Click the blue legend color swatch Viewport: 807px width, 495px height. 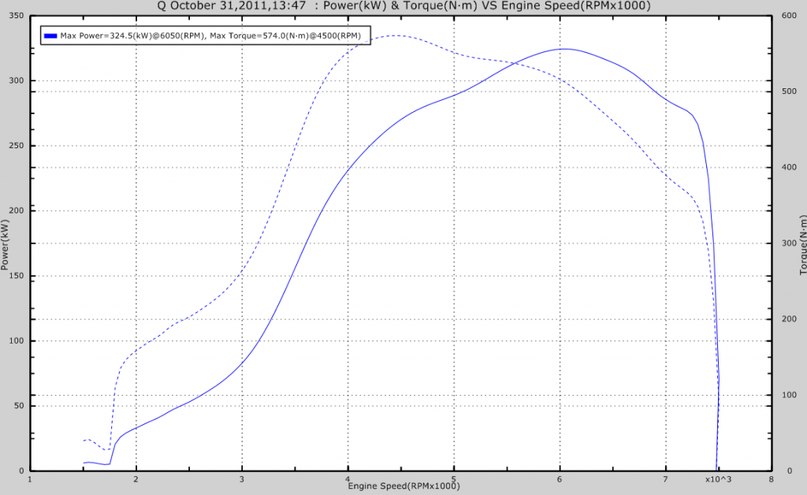(50, 35)
